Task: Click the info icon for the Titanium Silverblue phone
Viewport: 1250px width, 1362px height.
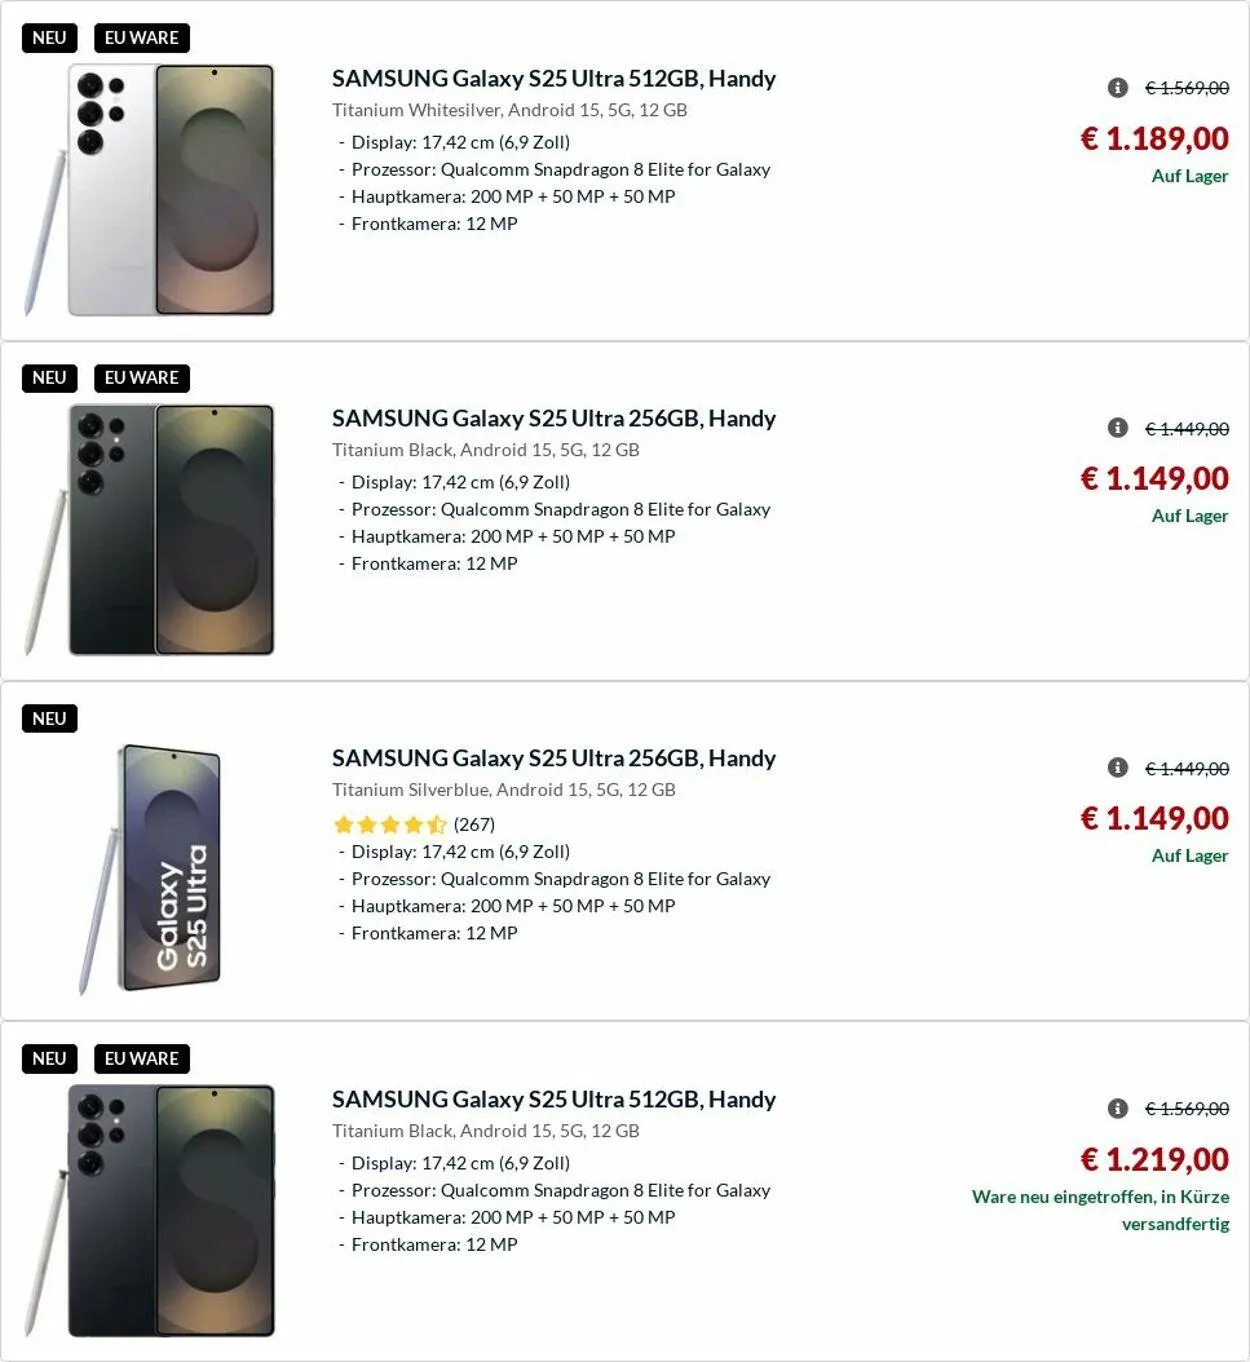Action: (x=1118, y=768)
